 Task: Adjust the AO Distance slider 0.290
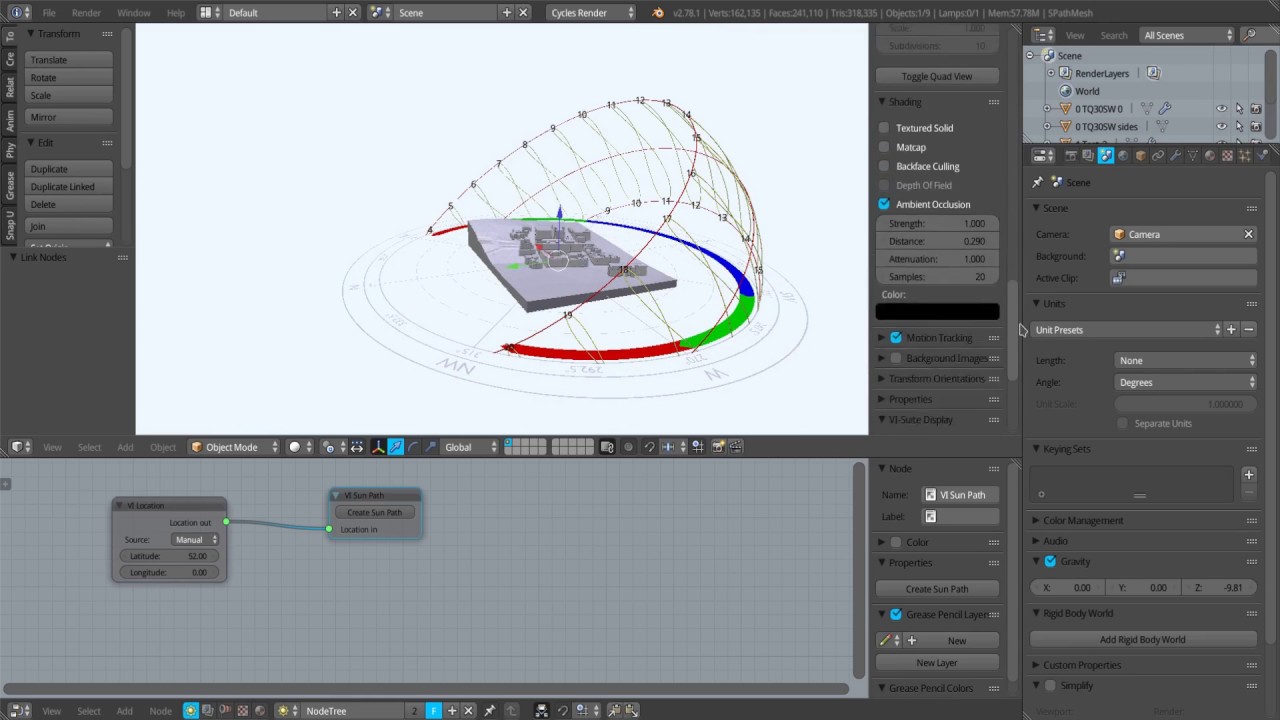click(937, 241)
